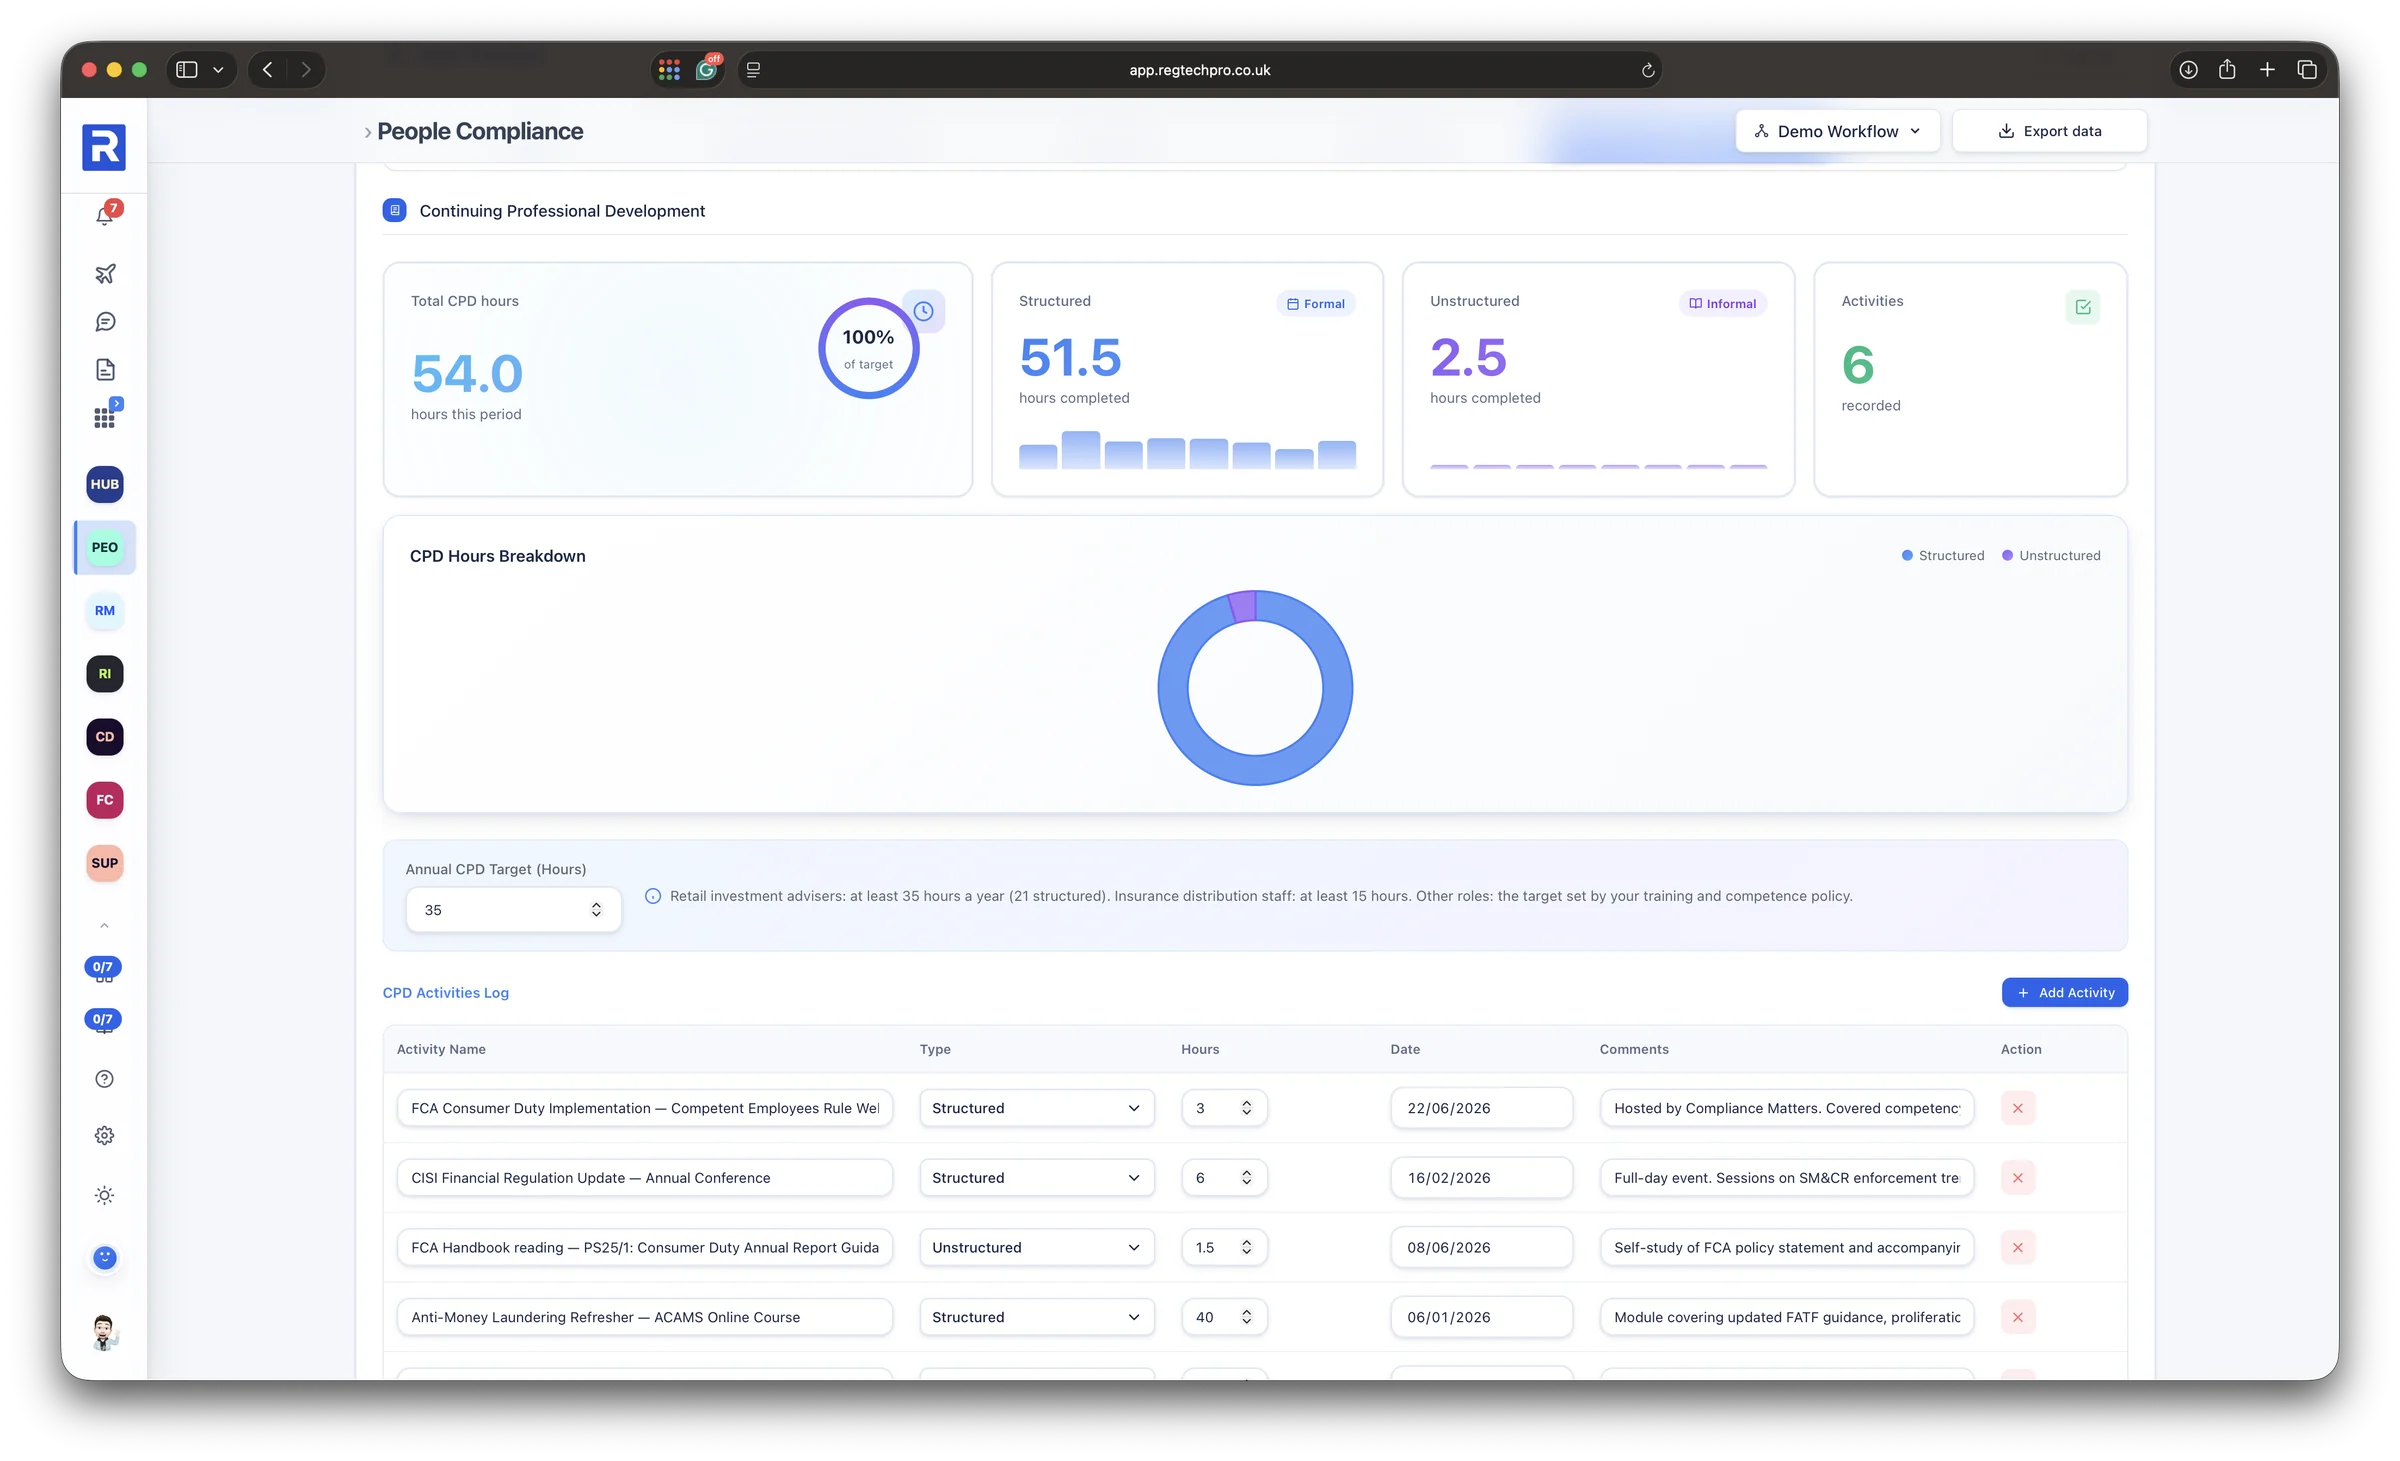Image resolution: width=2400 pixels, height=1461 pixels.
Task: Switch to the RM module
Action: [x=105, y=610]
